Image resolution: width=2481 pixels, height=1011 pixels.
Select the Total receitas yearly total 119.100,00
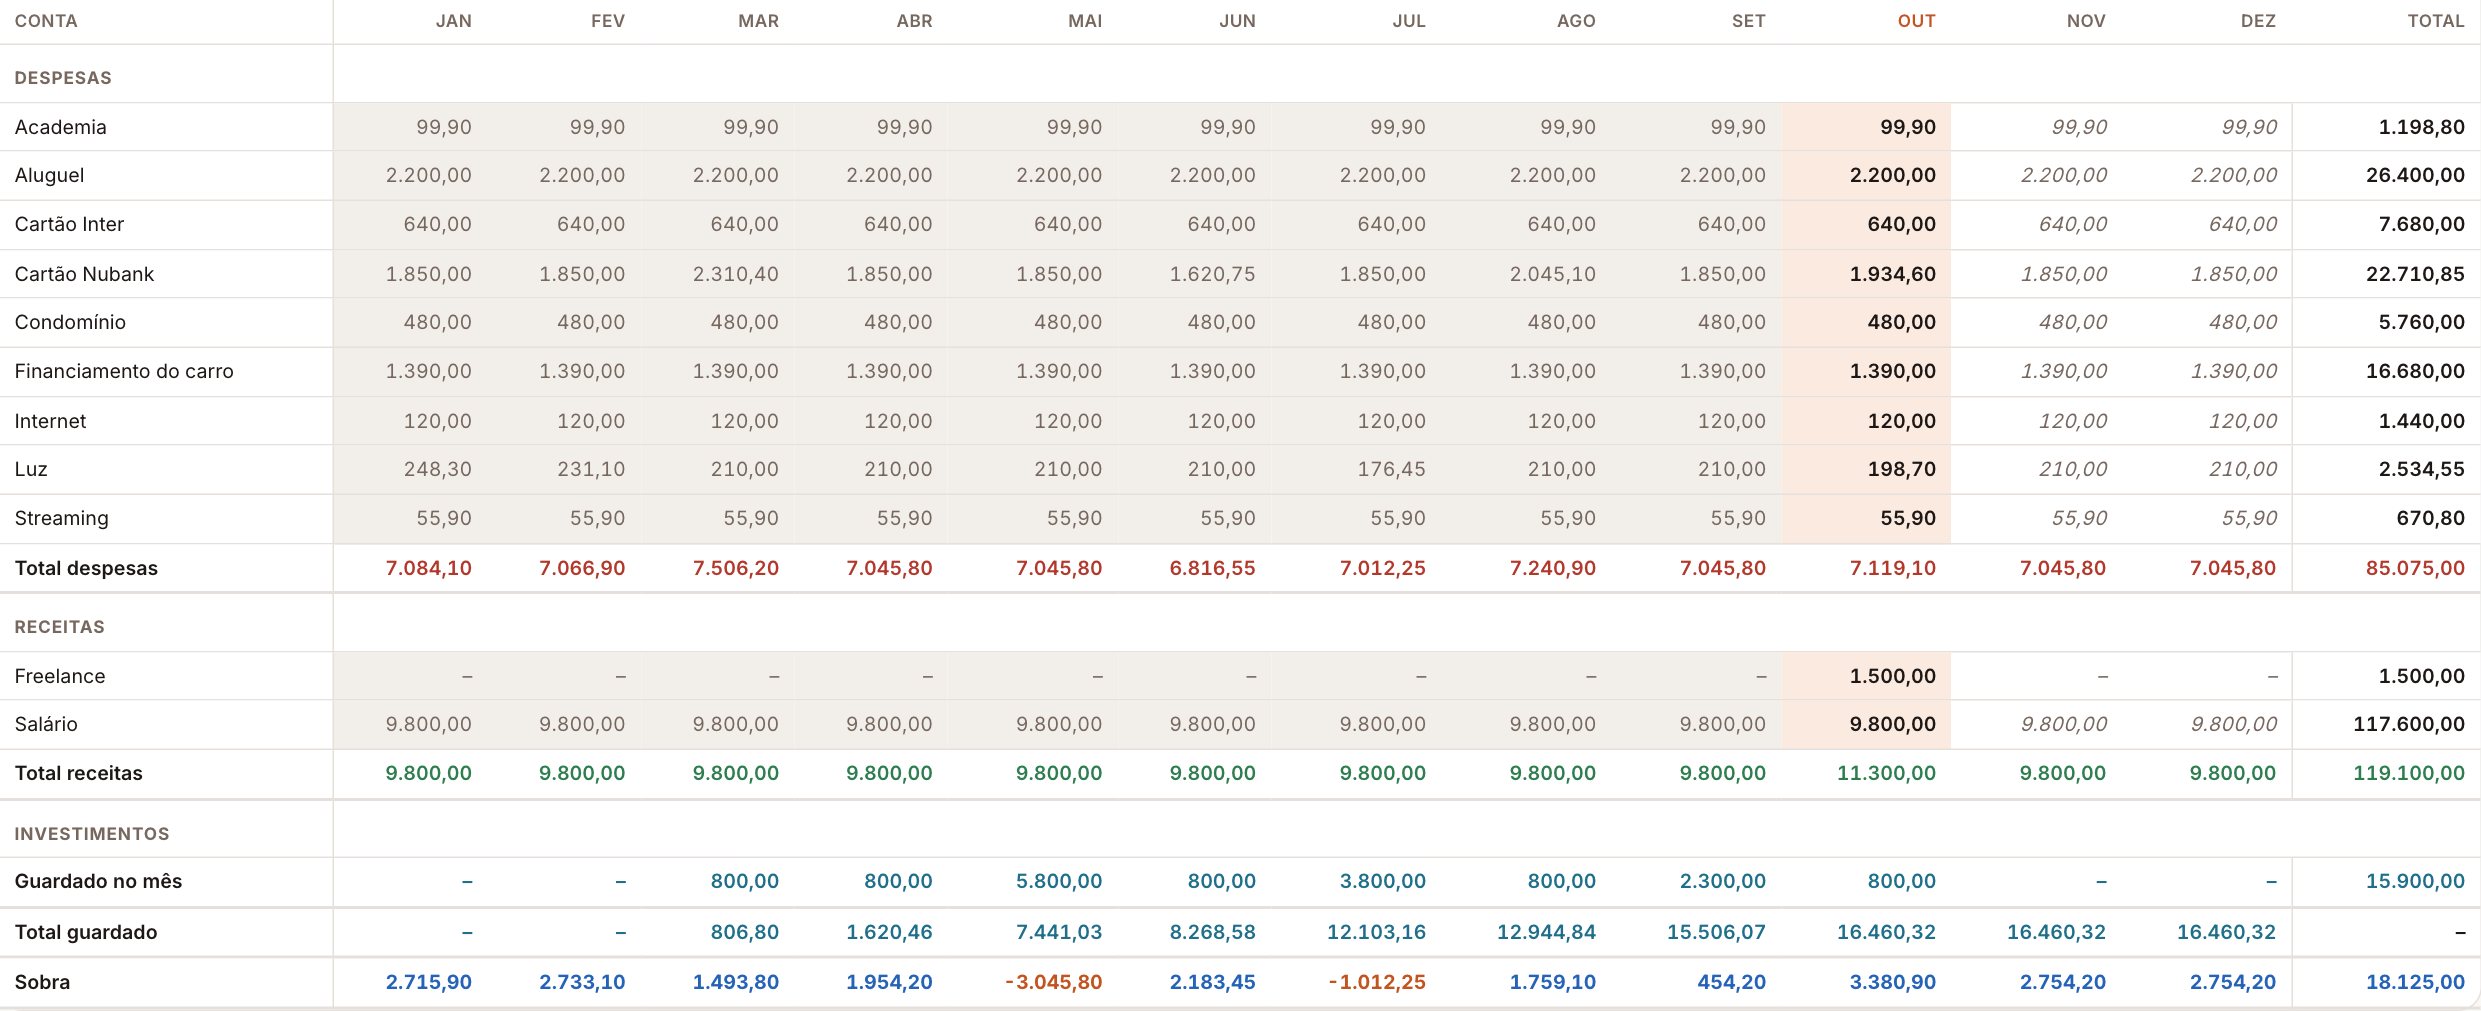coord(2409,773)
